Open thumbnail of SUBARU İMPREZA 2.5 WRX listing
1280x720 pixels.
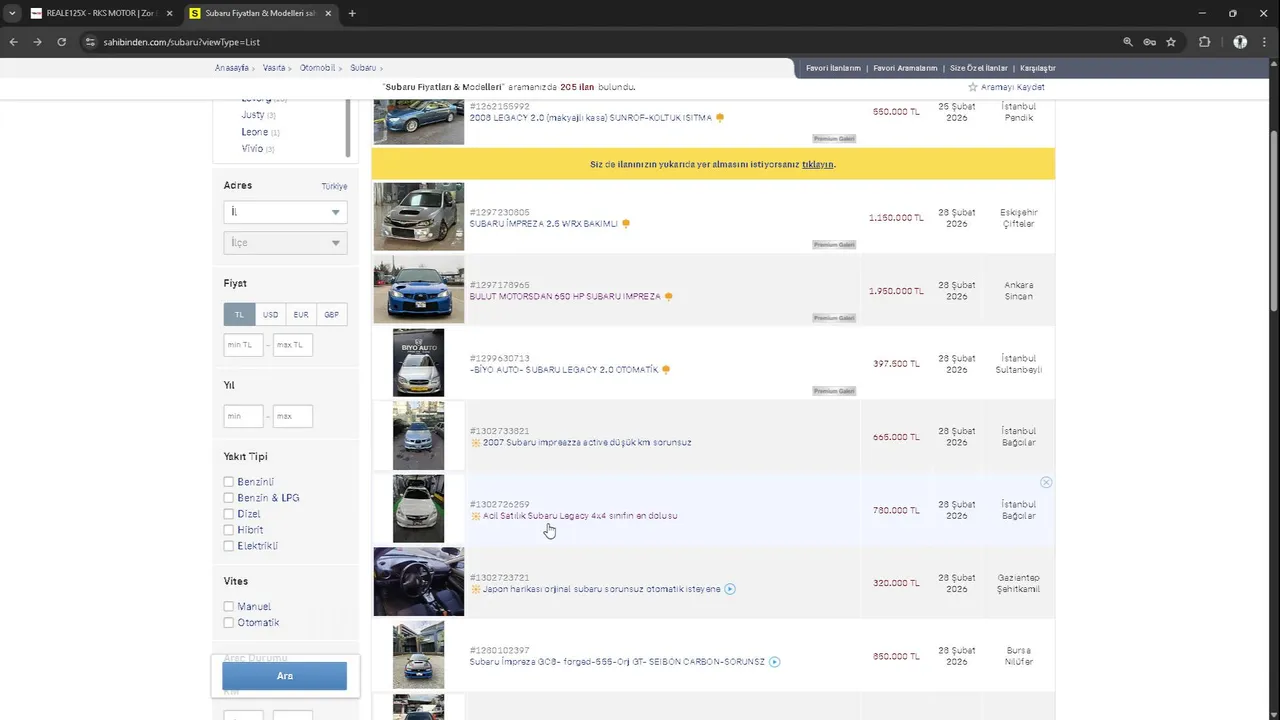419,217
